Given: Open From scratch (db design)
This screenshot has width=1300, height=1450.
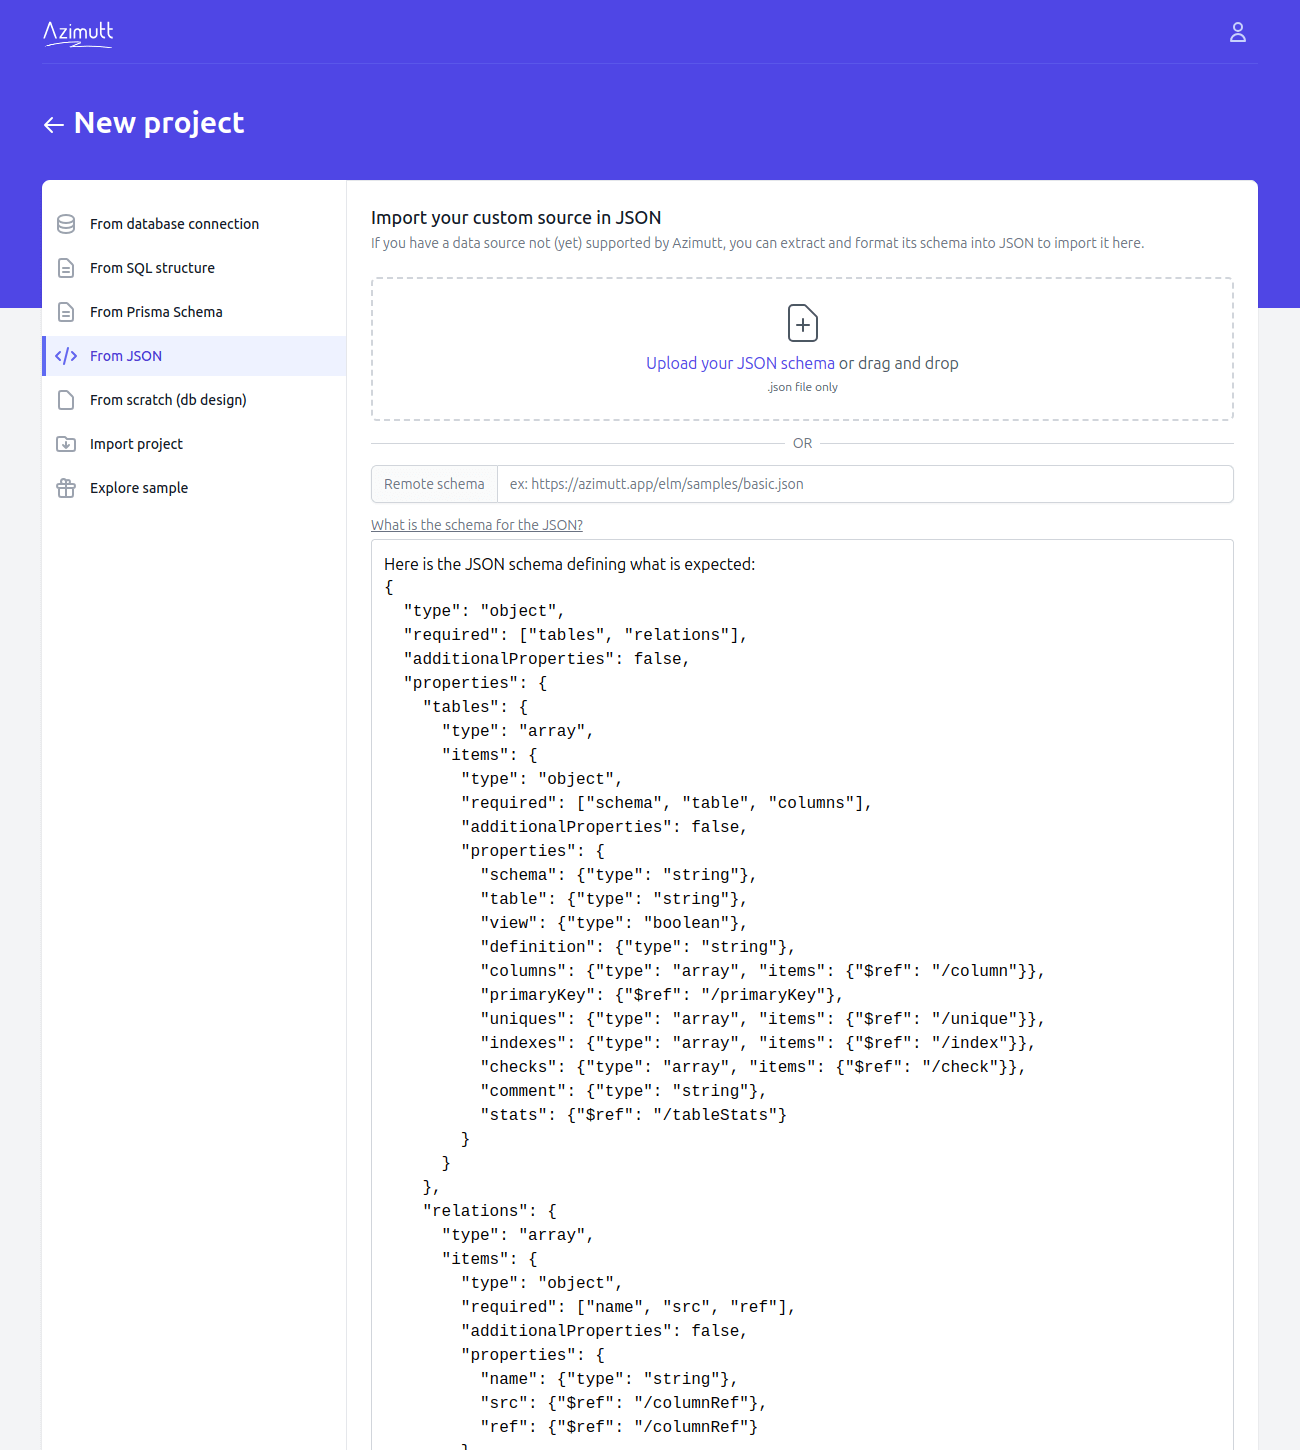Looking at the screenshot, I should (x=168, y=400).
